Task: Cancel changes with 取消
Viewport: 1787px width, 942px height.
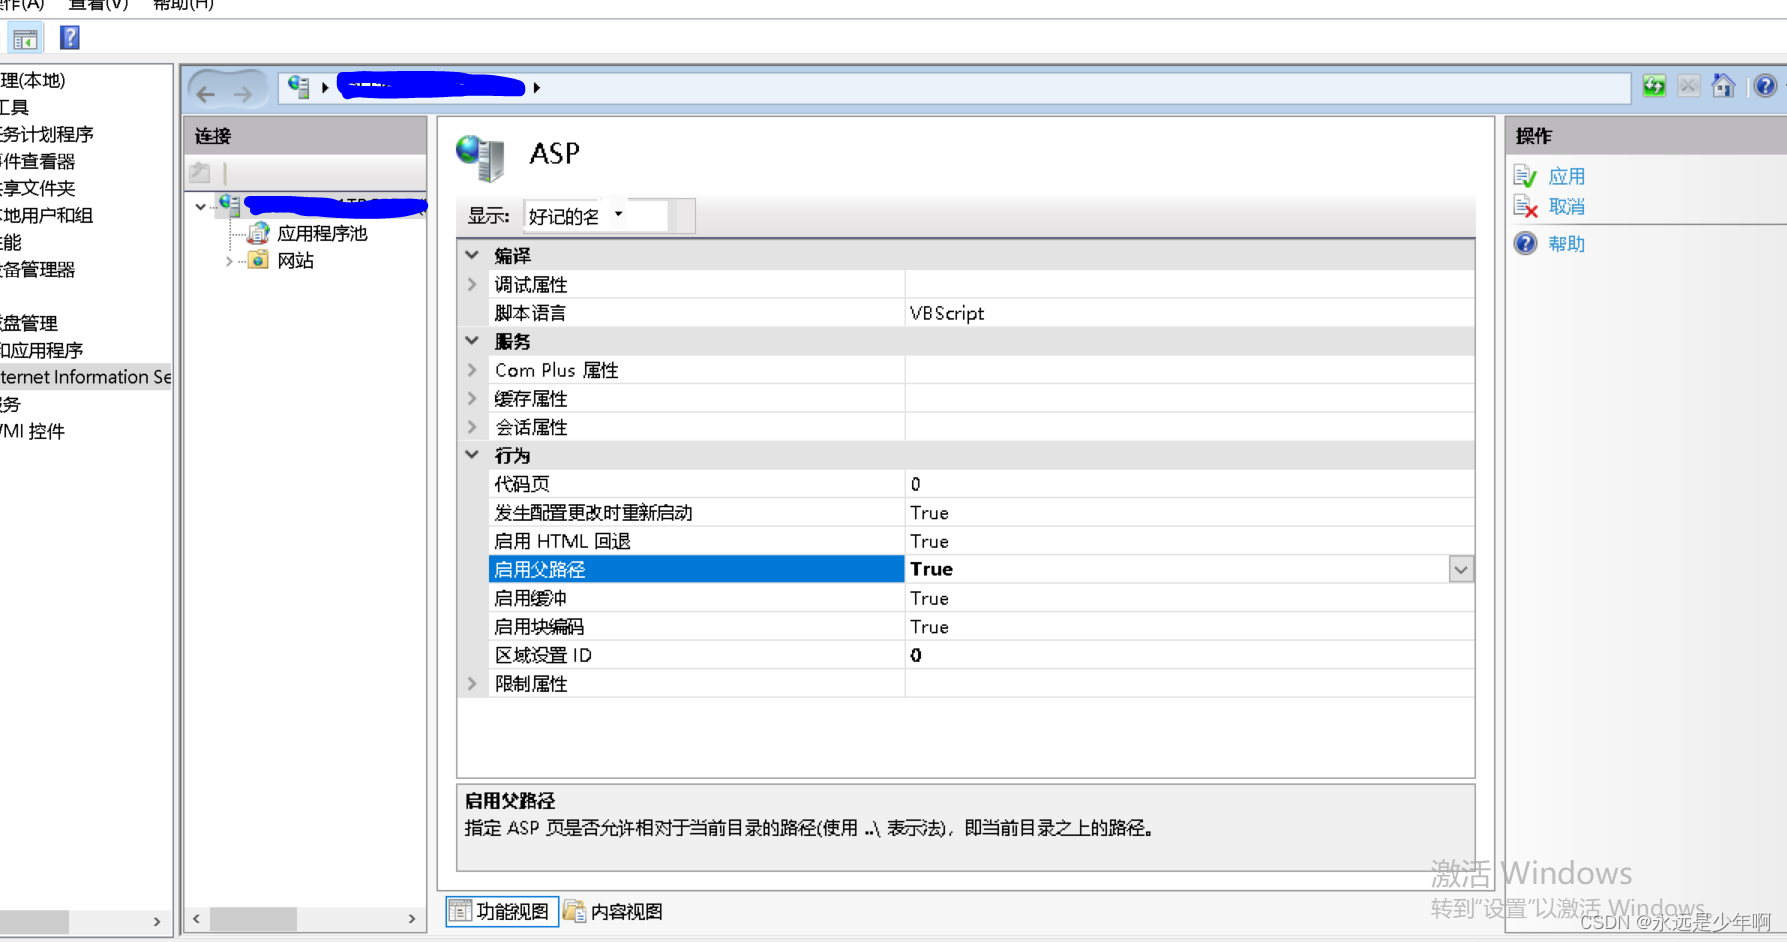Action: coord(1566,207)
